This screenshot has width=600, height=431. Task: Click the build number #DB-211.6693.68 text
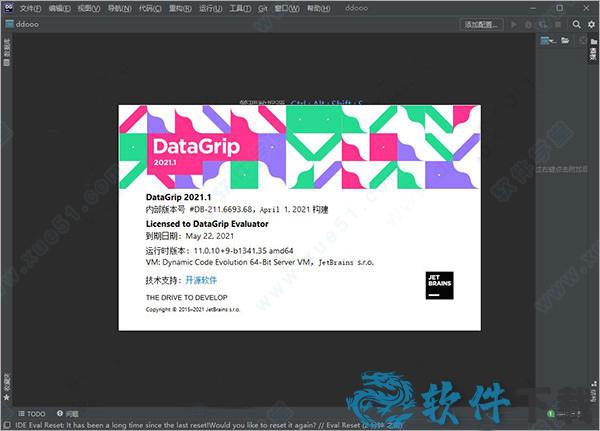[x=221, y=209]
